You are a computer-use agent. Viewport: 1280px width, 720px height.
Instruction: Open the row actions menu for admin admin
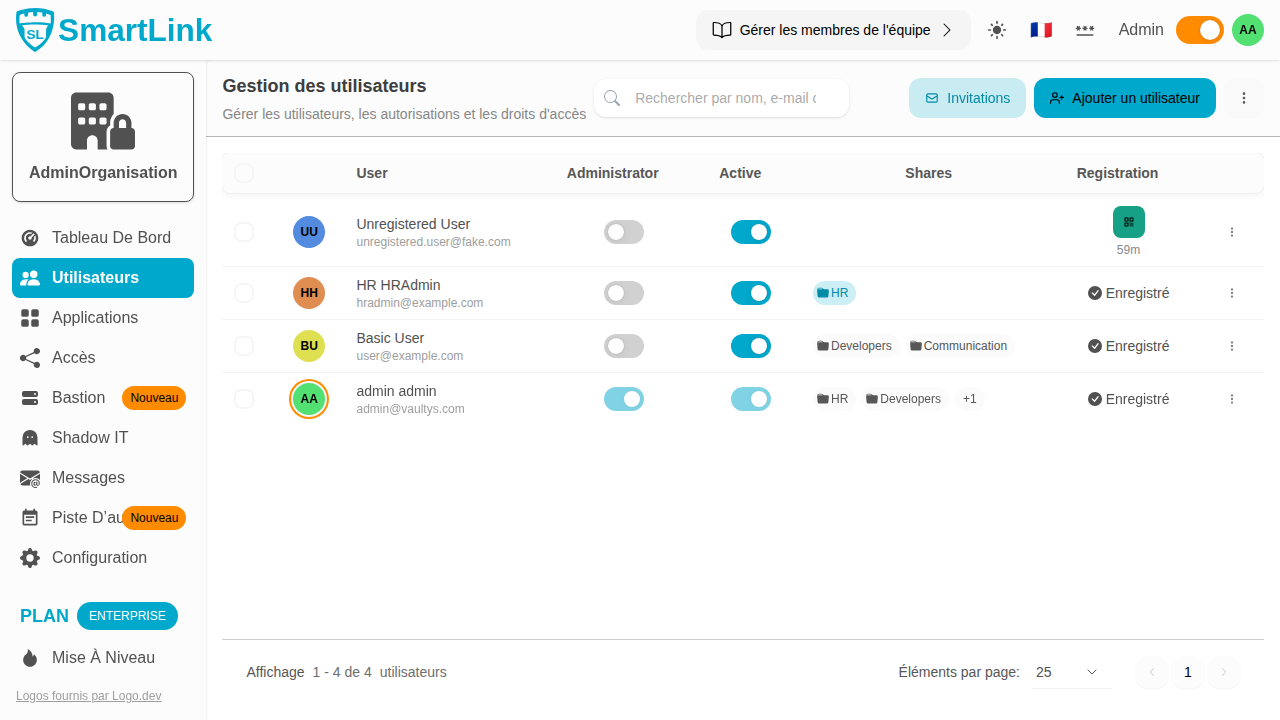point(1232,399)
